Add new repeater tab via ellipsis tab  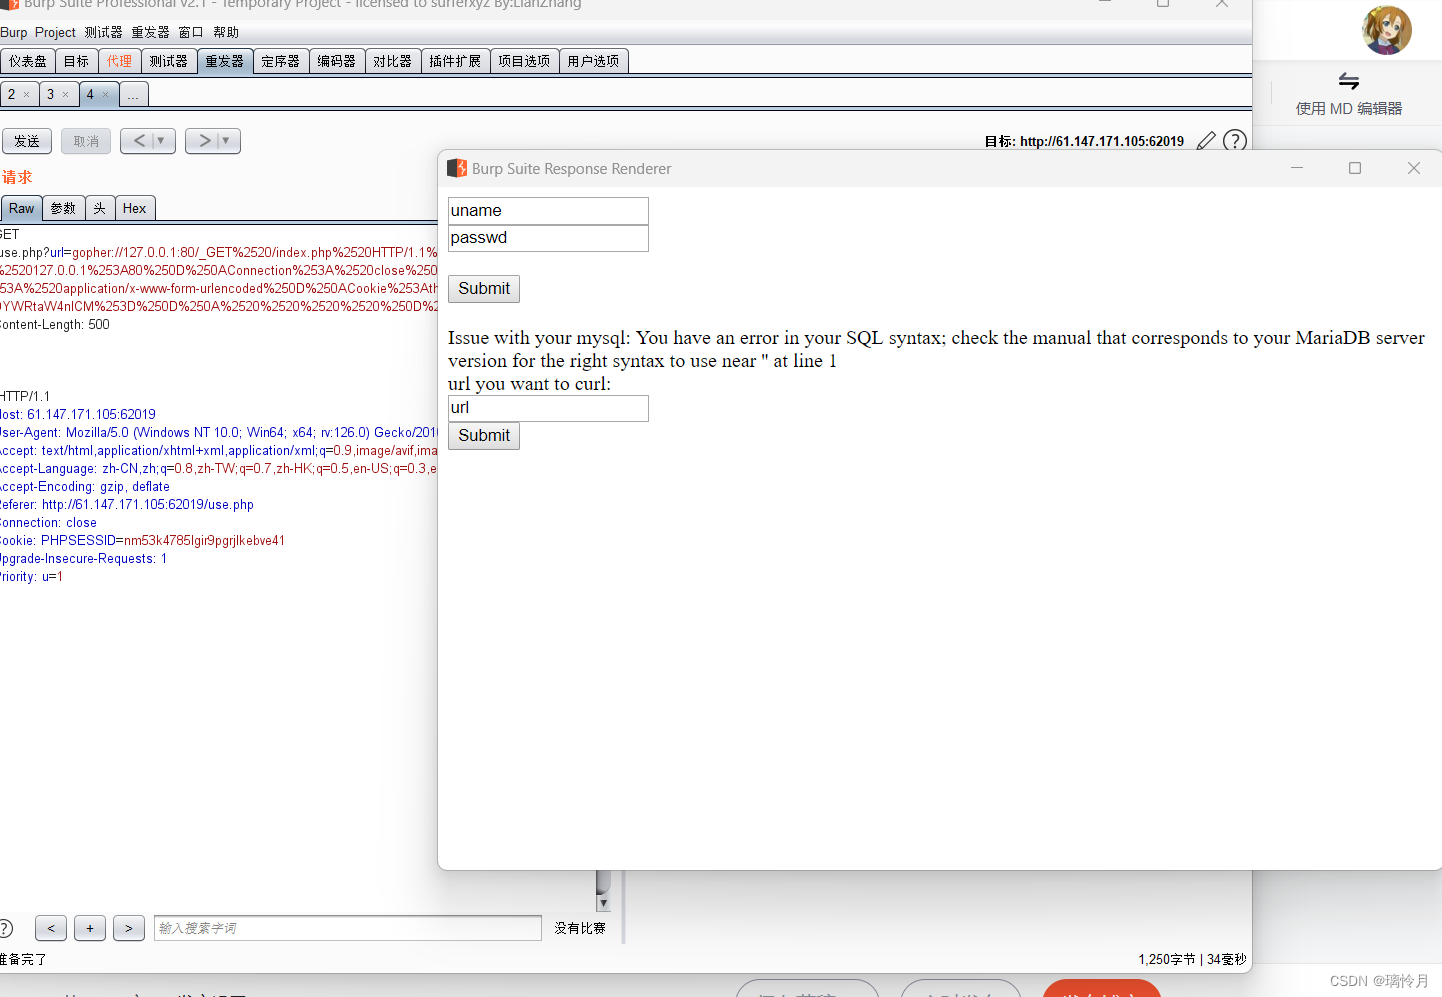click(x=133, y=95)
